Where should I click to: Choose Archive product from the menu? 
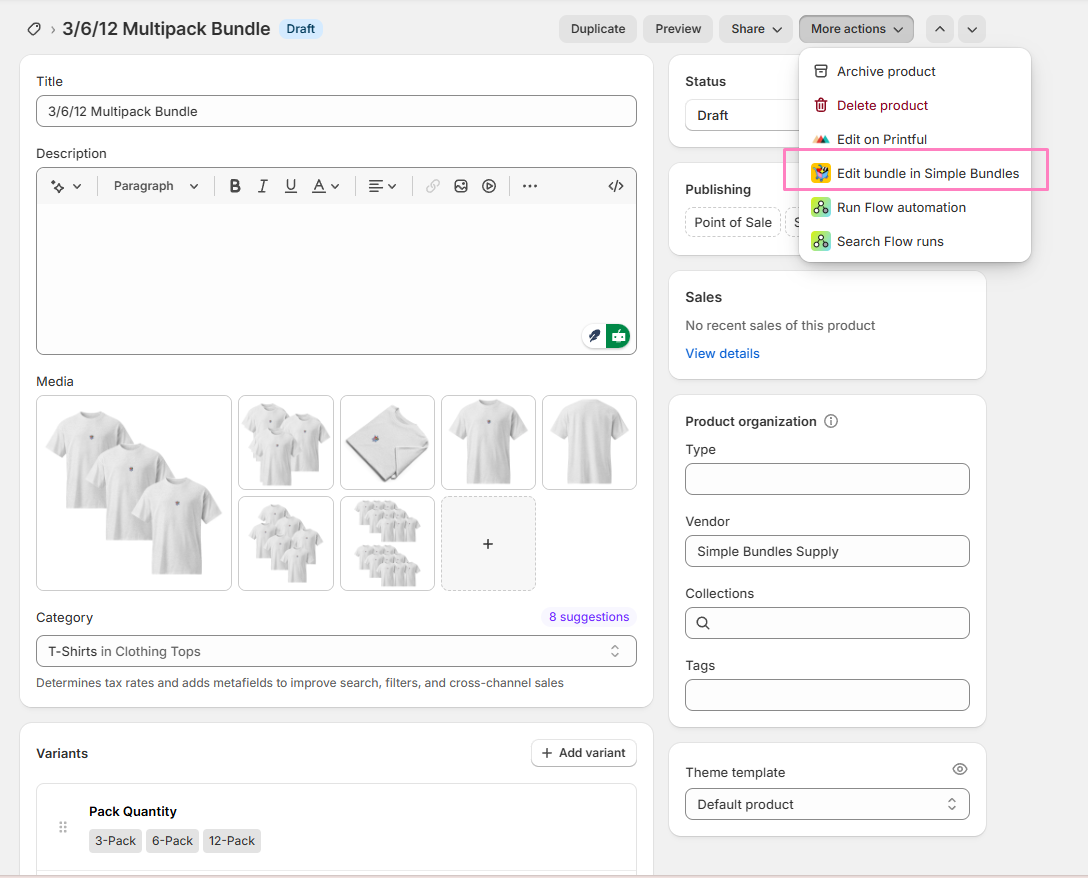pos(885,71)
